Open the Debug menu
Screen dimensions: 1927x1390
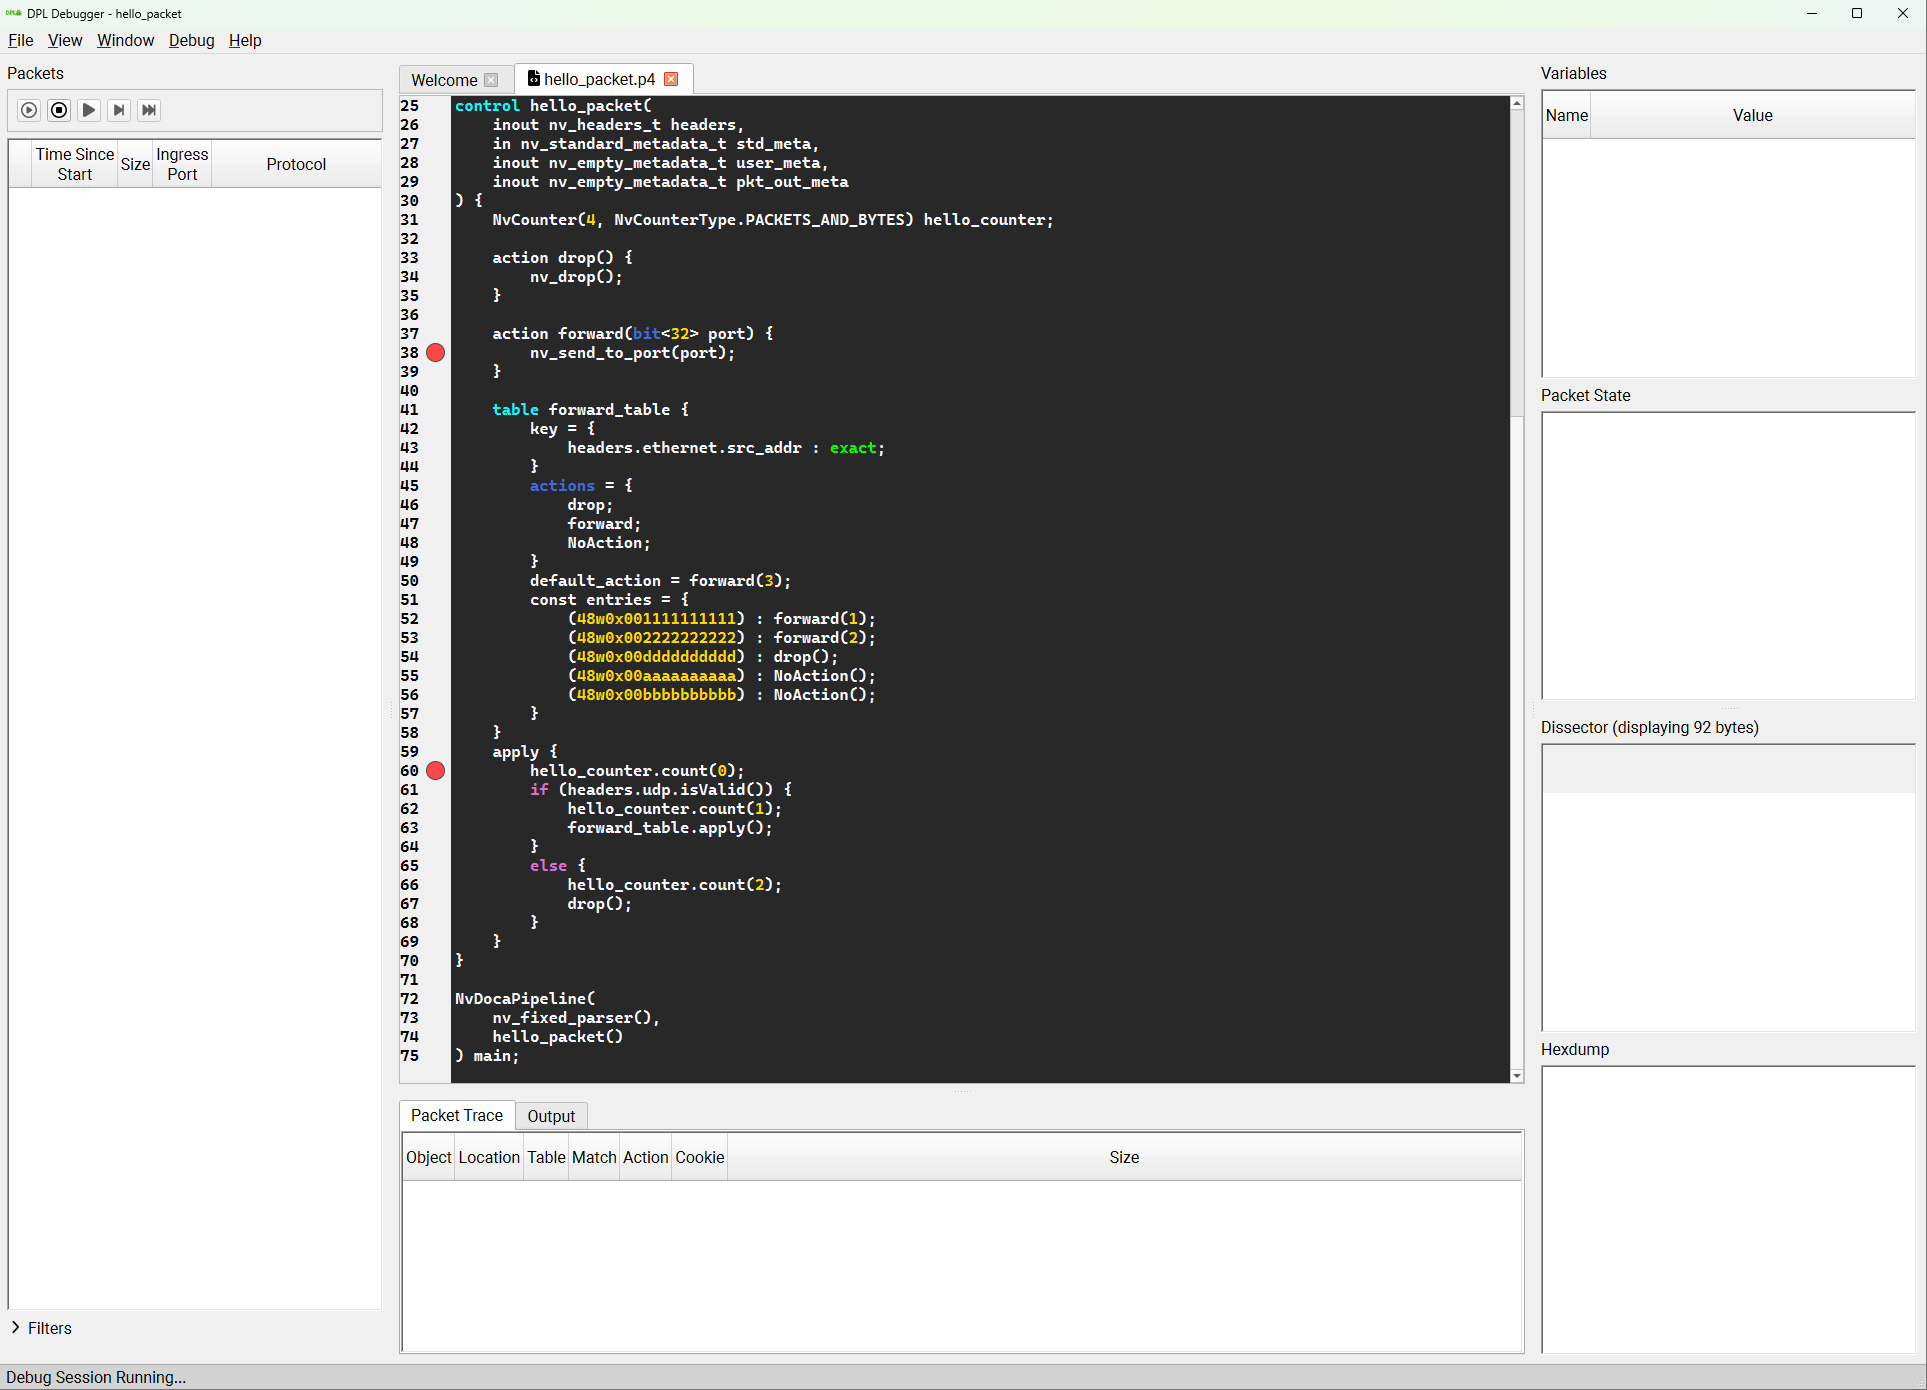click(x=191, y=40)
